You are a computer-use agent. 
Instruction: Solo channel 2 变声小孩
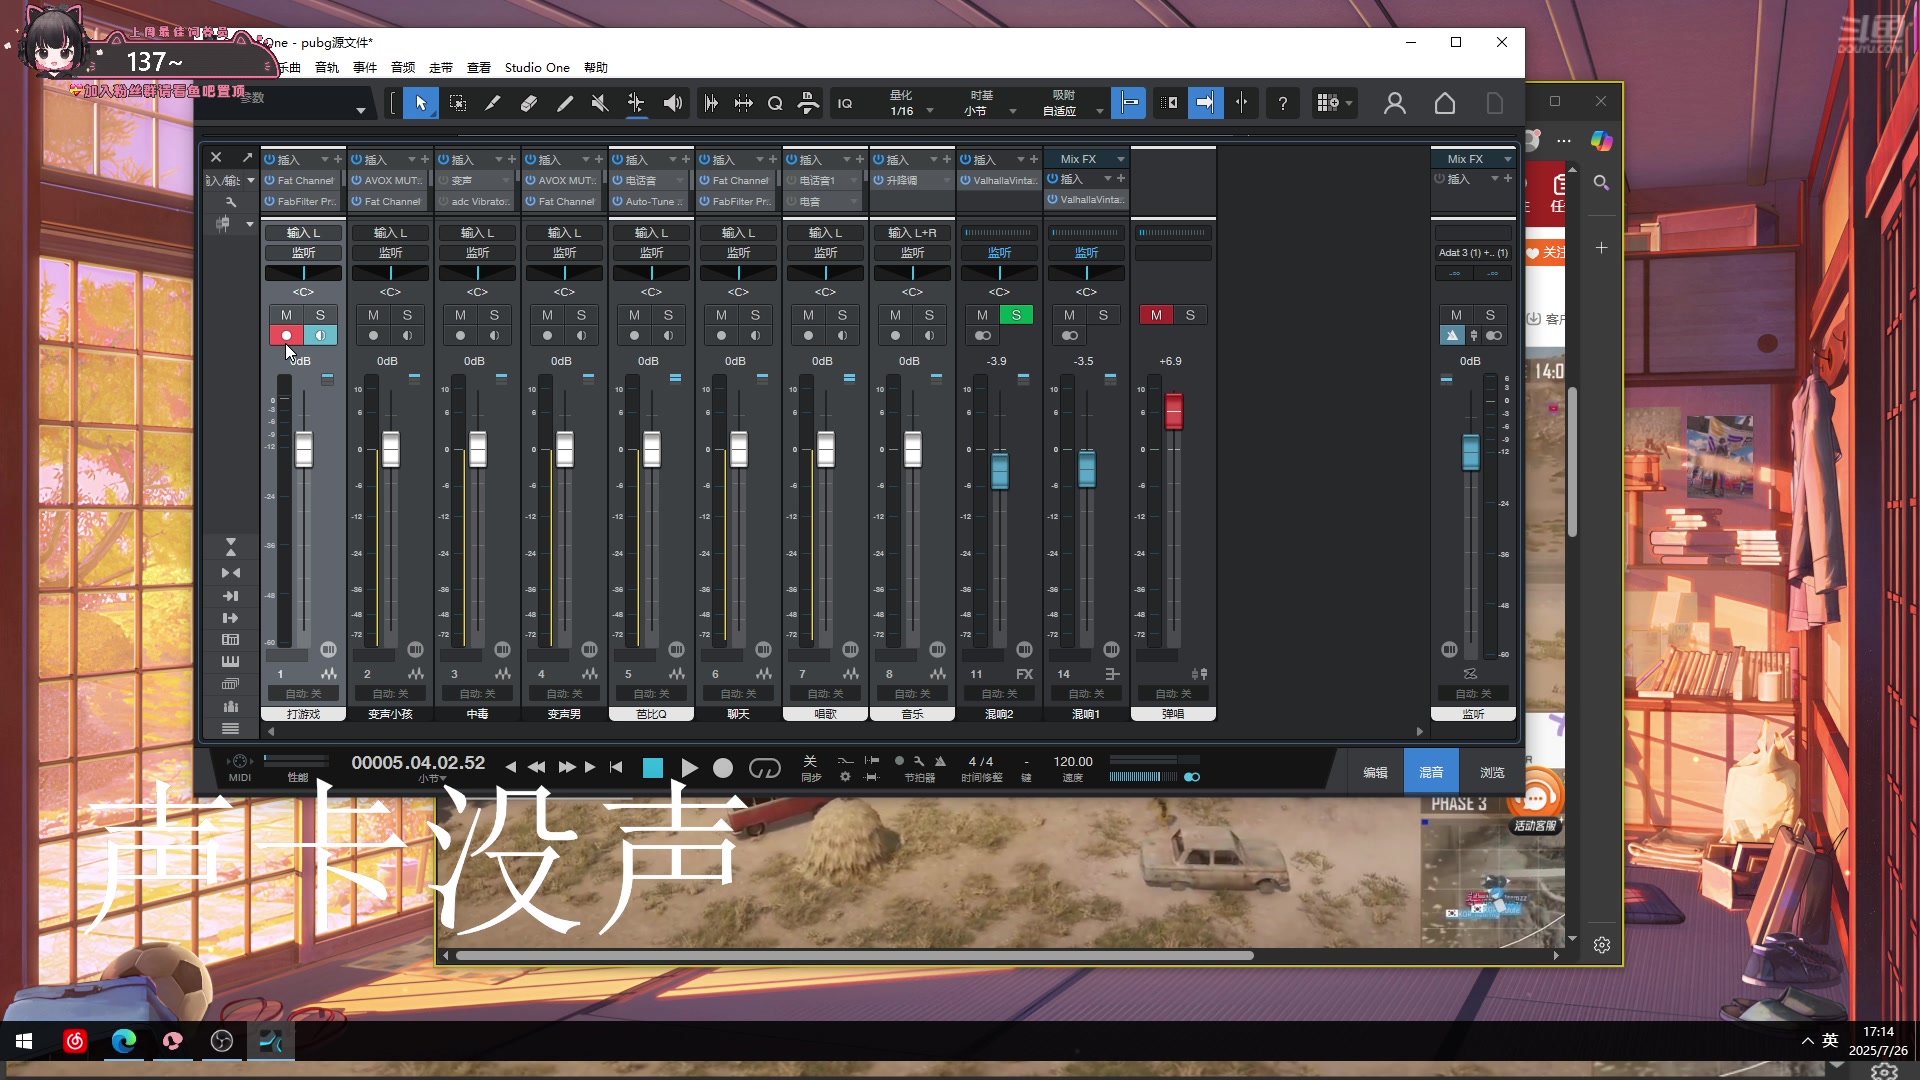tap(407, 315)
